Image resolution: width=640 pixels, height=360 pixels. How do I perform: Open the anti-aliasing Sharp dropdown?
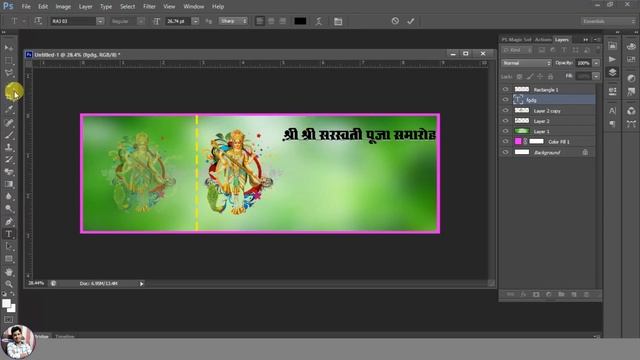(233, 21)
